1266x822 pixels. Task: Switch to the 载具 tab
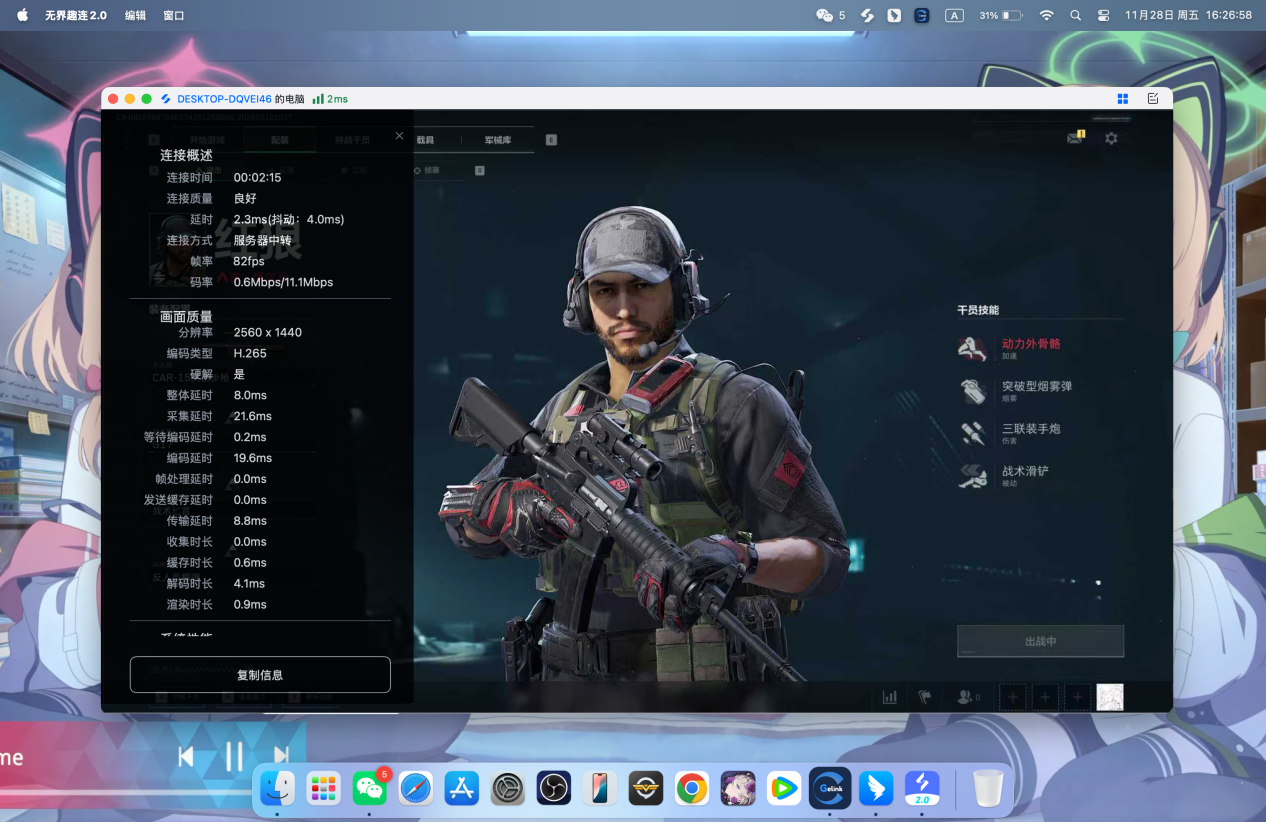[x=426, y=141]
